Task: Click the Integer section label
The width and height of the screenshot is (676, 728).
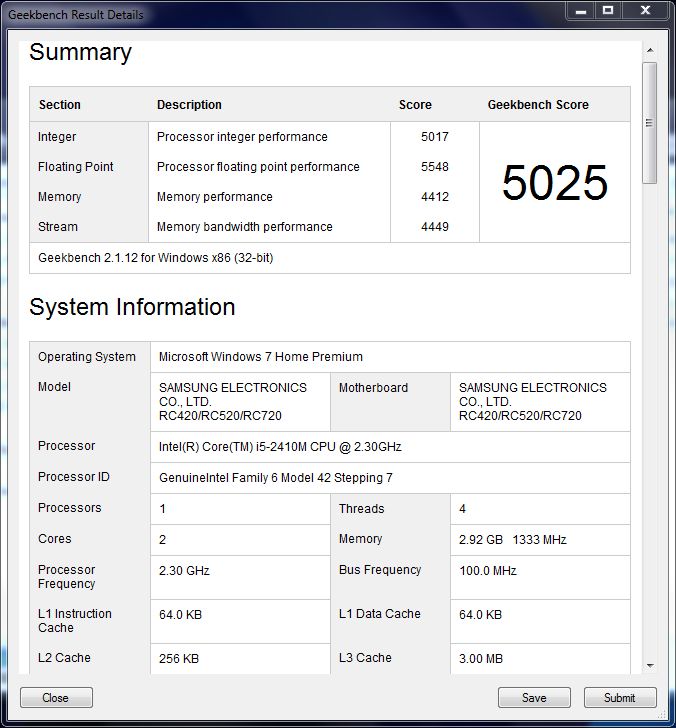Action: (x=57, y=137)
